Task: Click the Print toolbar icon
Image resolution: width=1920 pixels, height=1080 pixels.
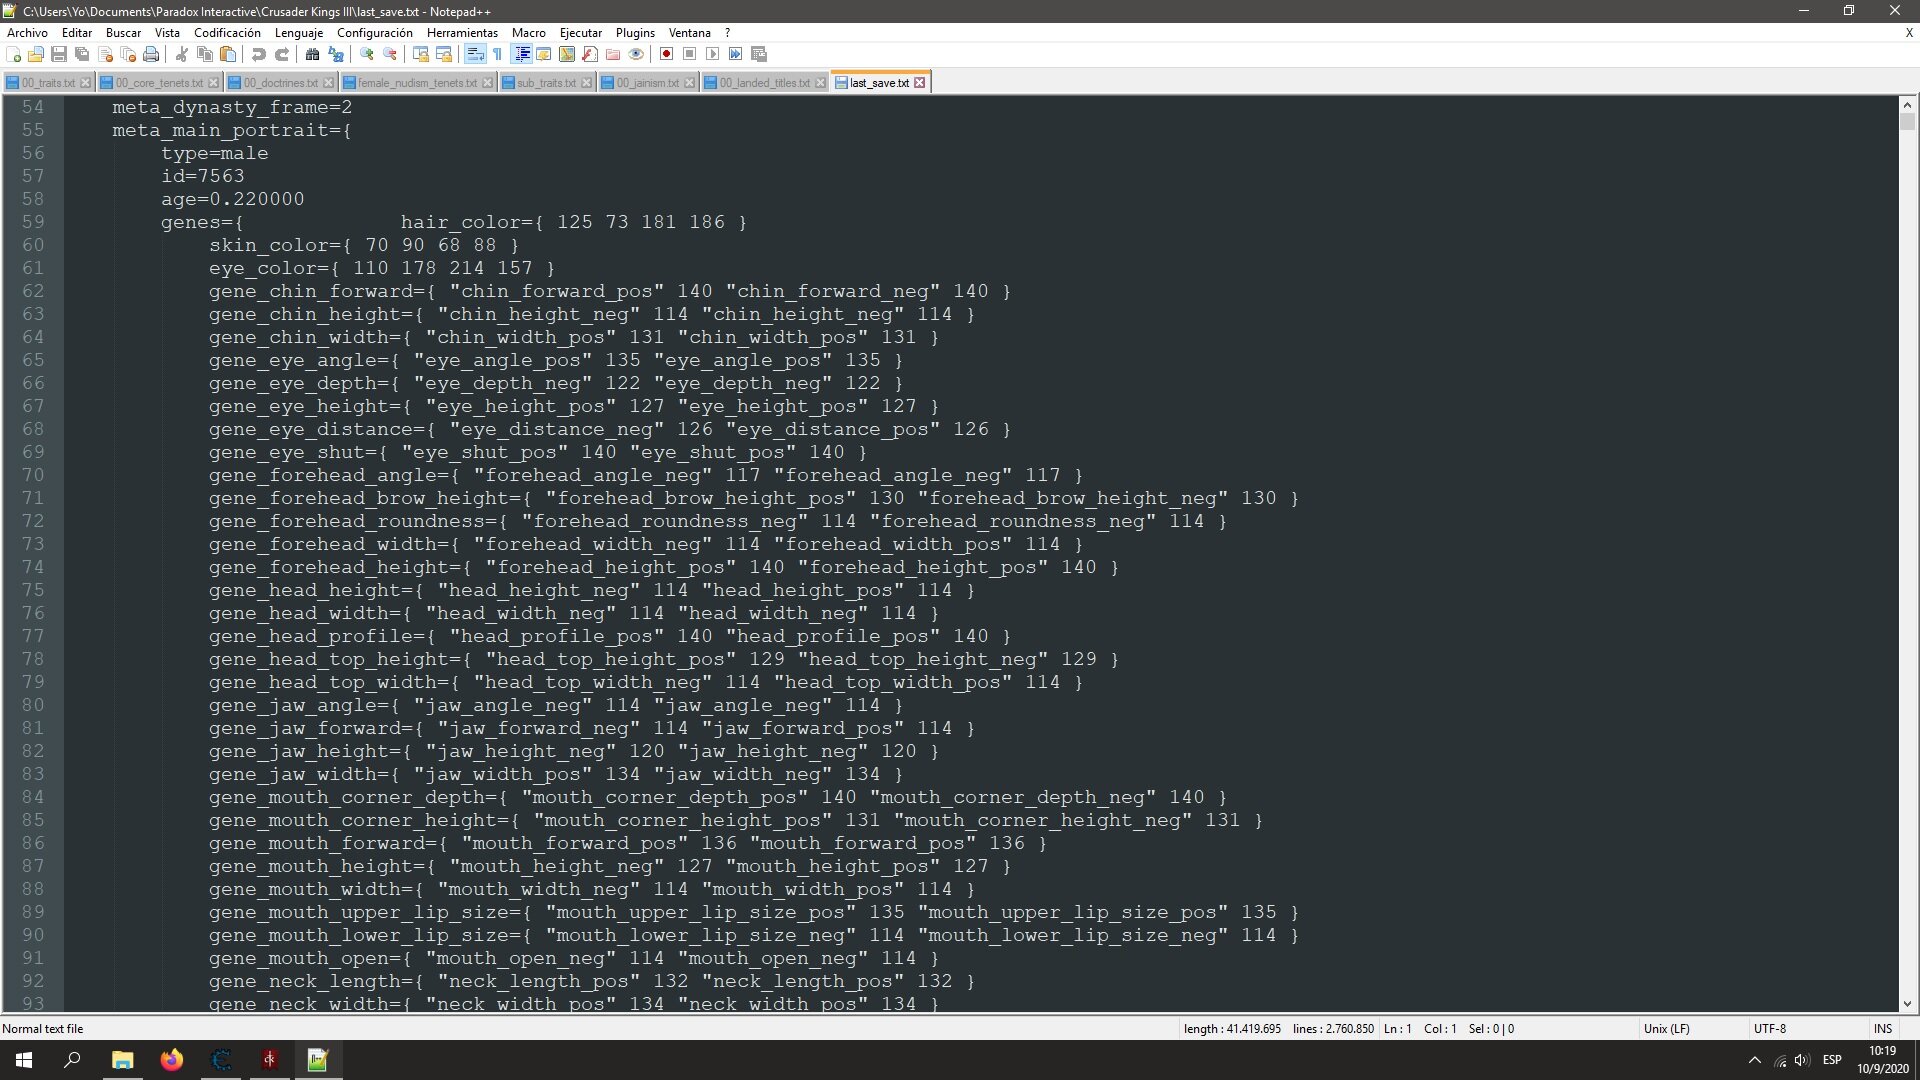Action: coord(151,54)
